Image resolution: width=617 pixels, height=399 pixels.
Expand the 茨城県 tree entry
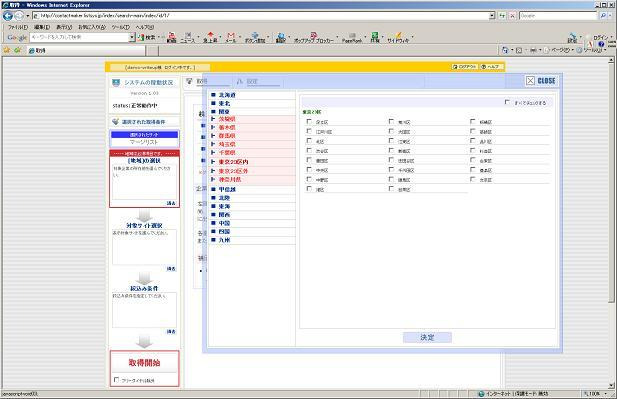click(x=227, y=119)
